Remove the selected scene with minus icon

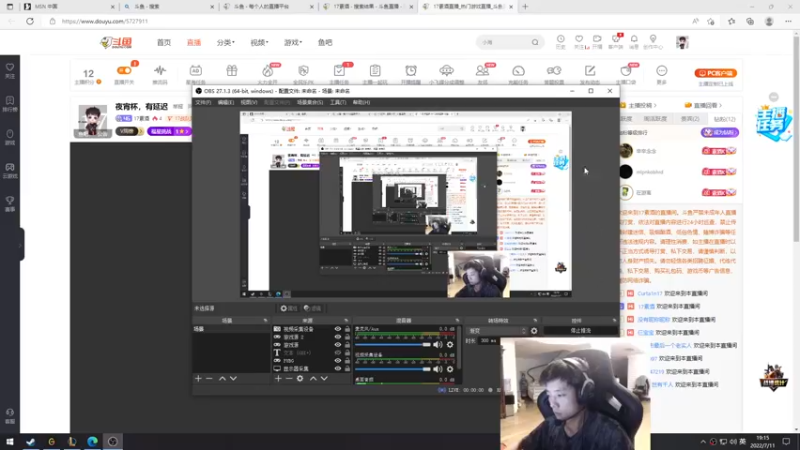209,379
